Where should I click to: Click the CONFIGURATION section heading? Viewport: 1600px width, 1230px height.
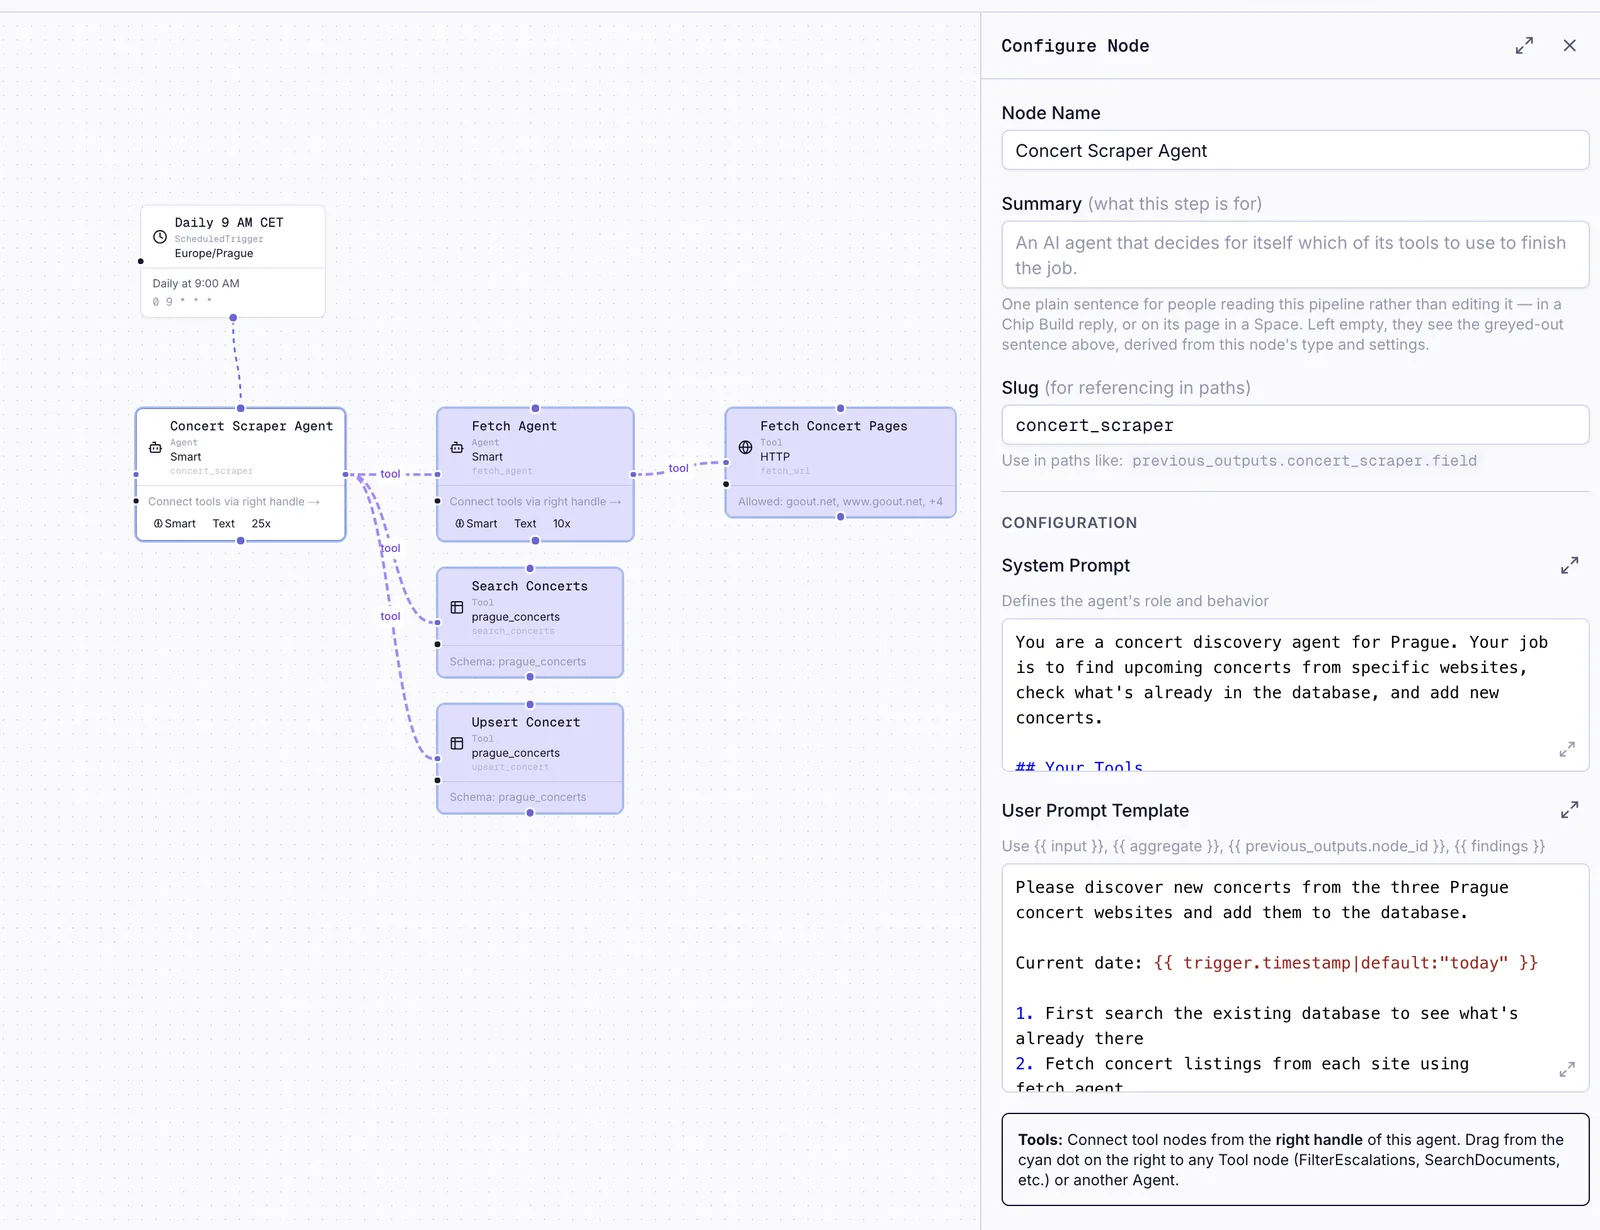tap(1069, 523)
